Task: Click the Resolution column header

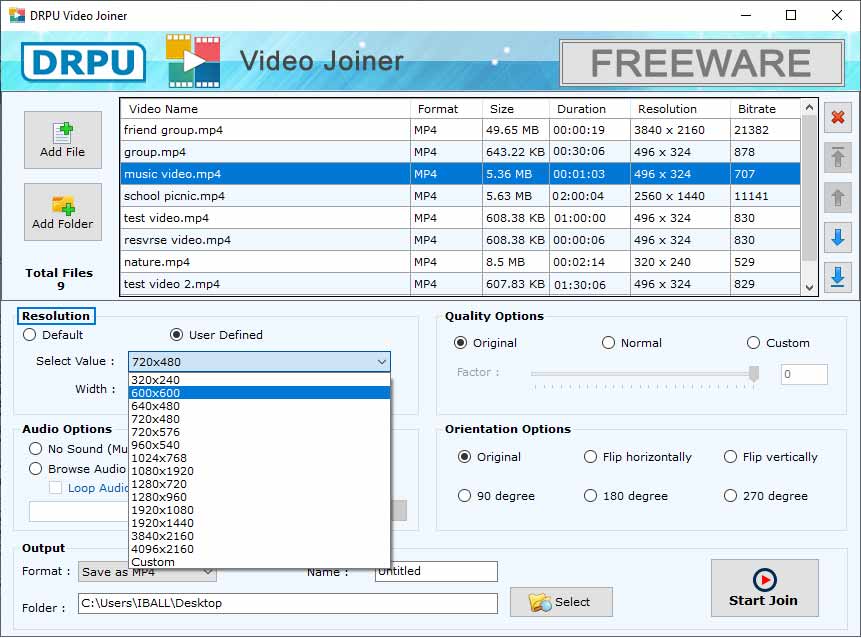Action: click(680, 109)
